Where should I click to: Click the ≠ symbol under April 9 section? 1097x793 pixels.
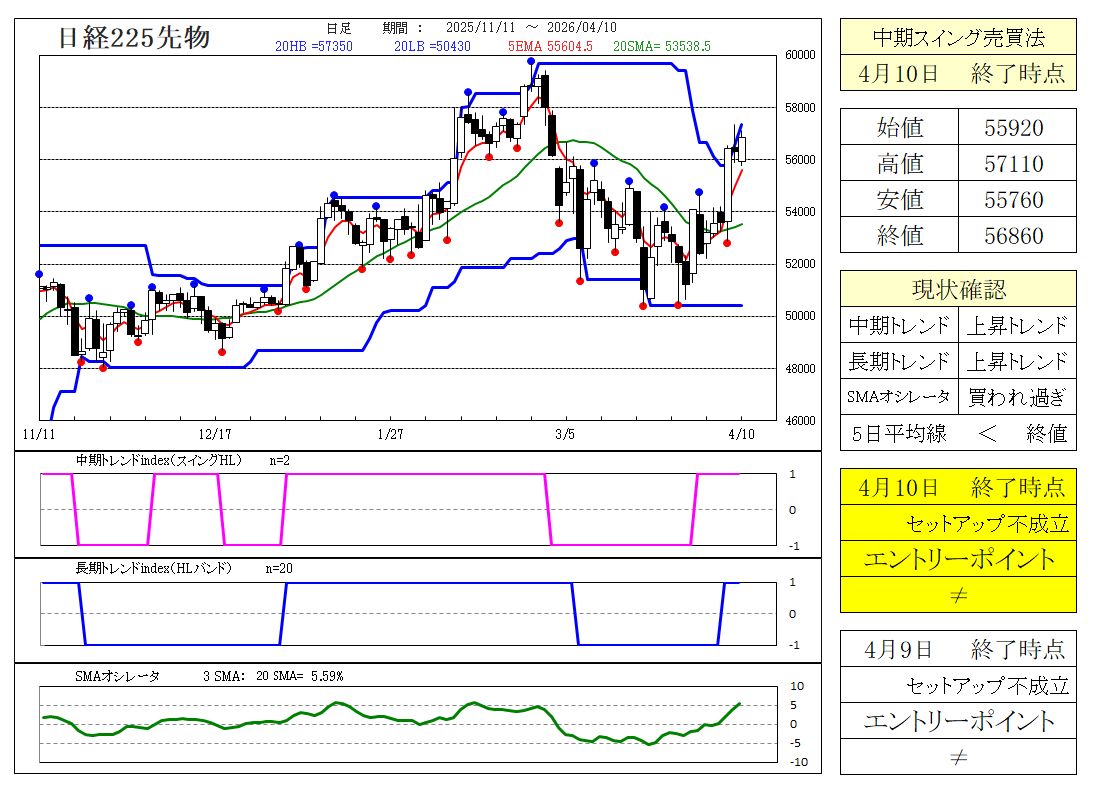957,757
